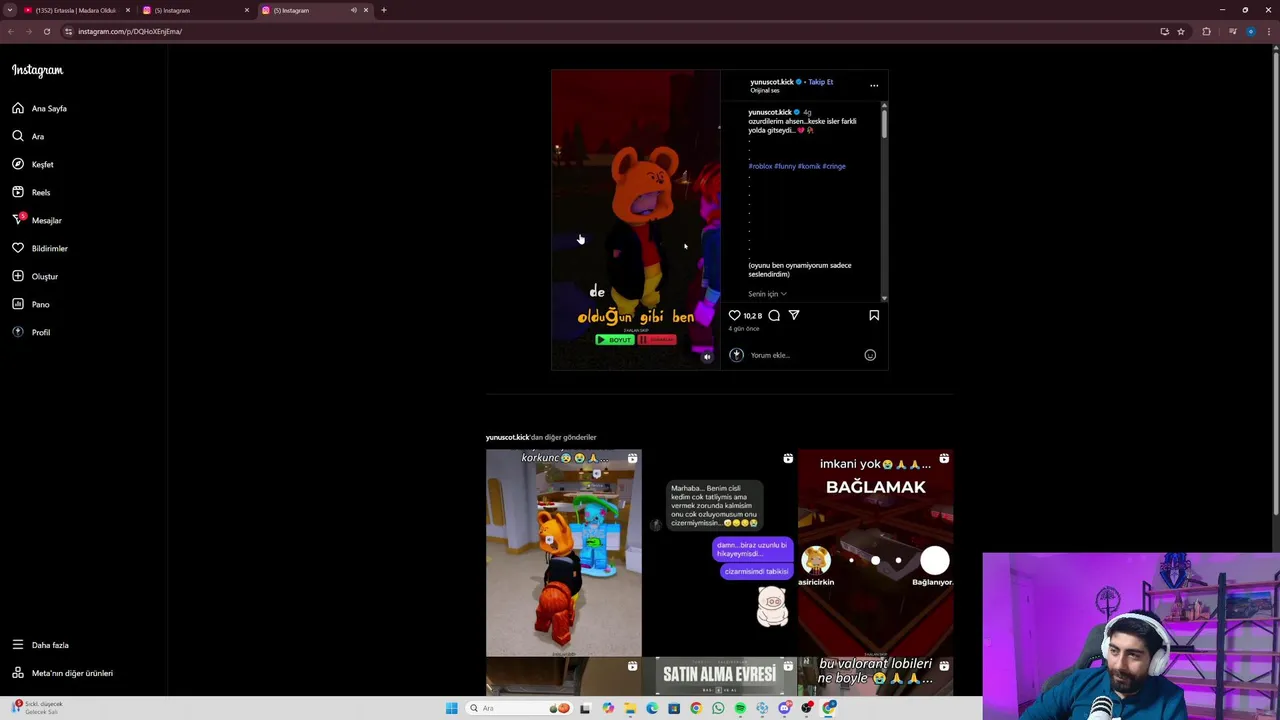Click the #roblox hashtag

coord(760,166)
